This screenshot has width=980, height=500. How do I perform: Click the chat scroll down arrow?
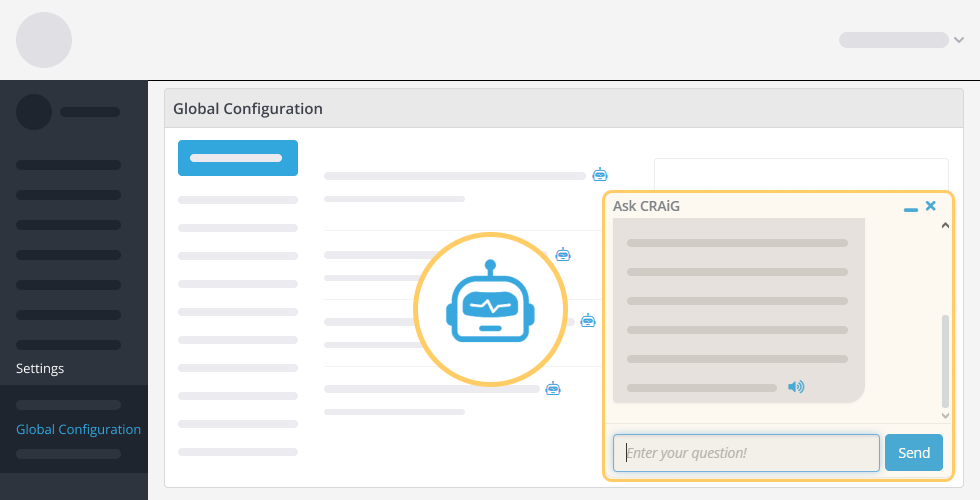[x=946, y=414]
